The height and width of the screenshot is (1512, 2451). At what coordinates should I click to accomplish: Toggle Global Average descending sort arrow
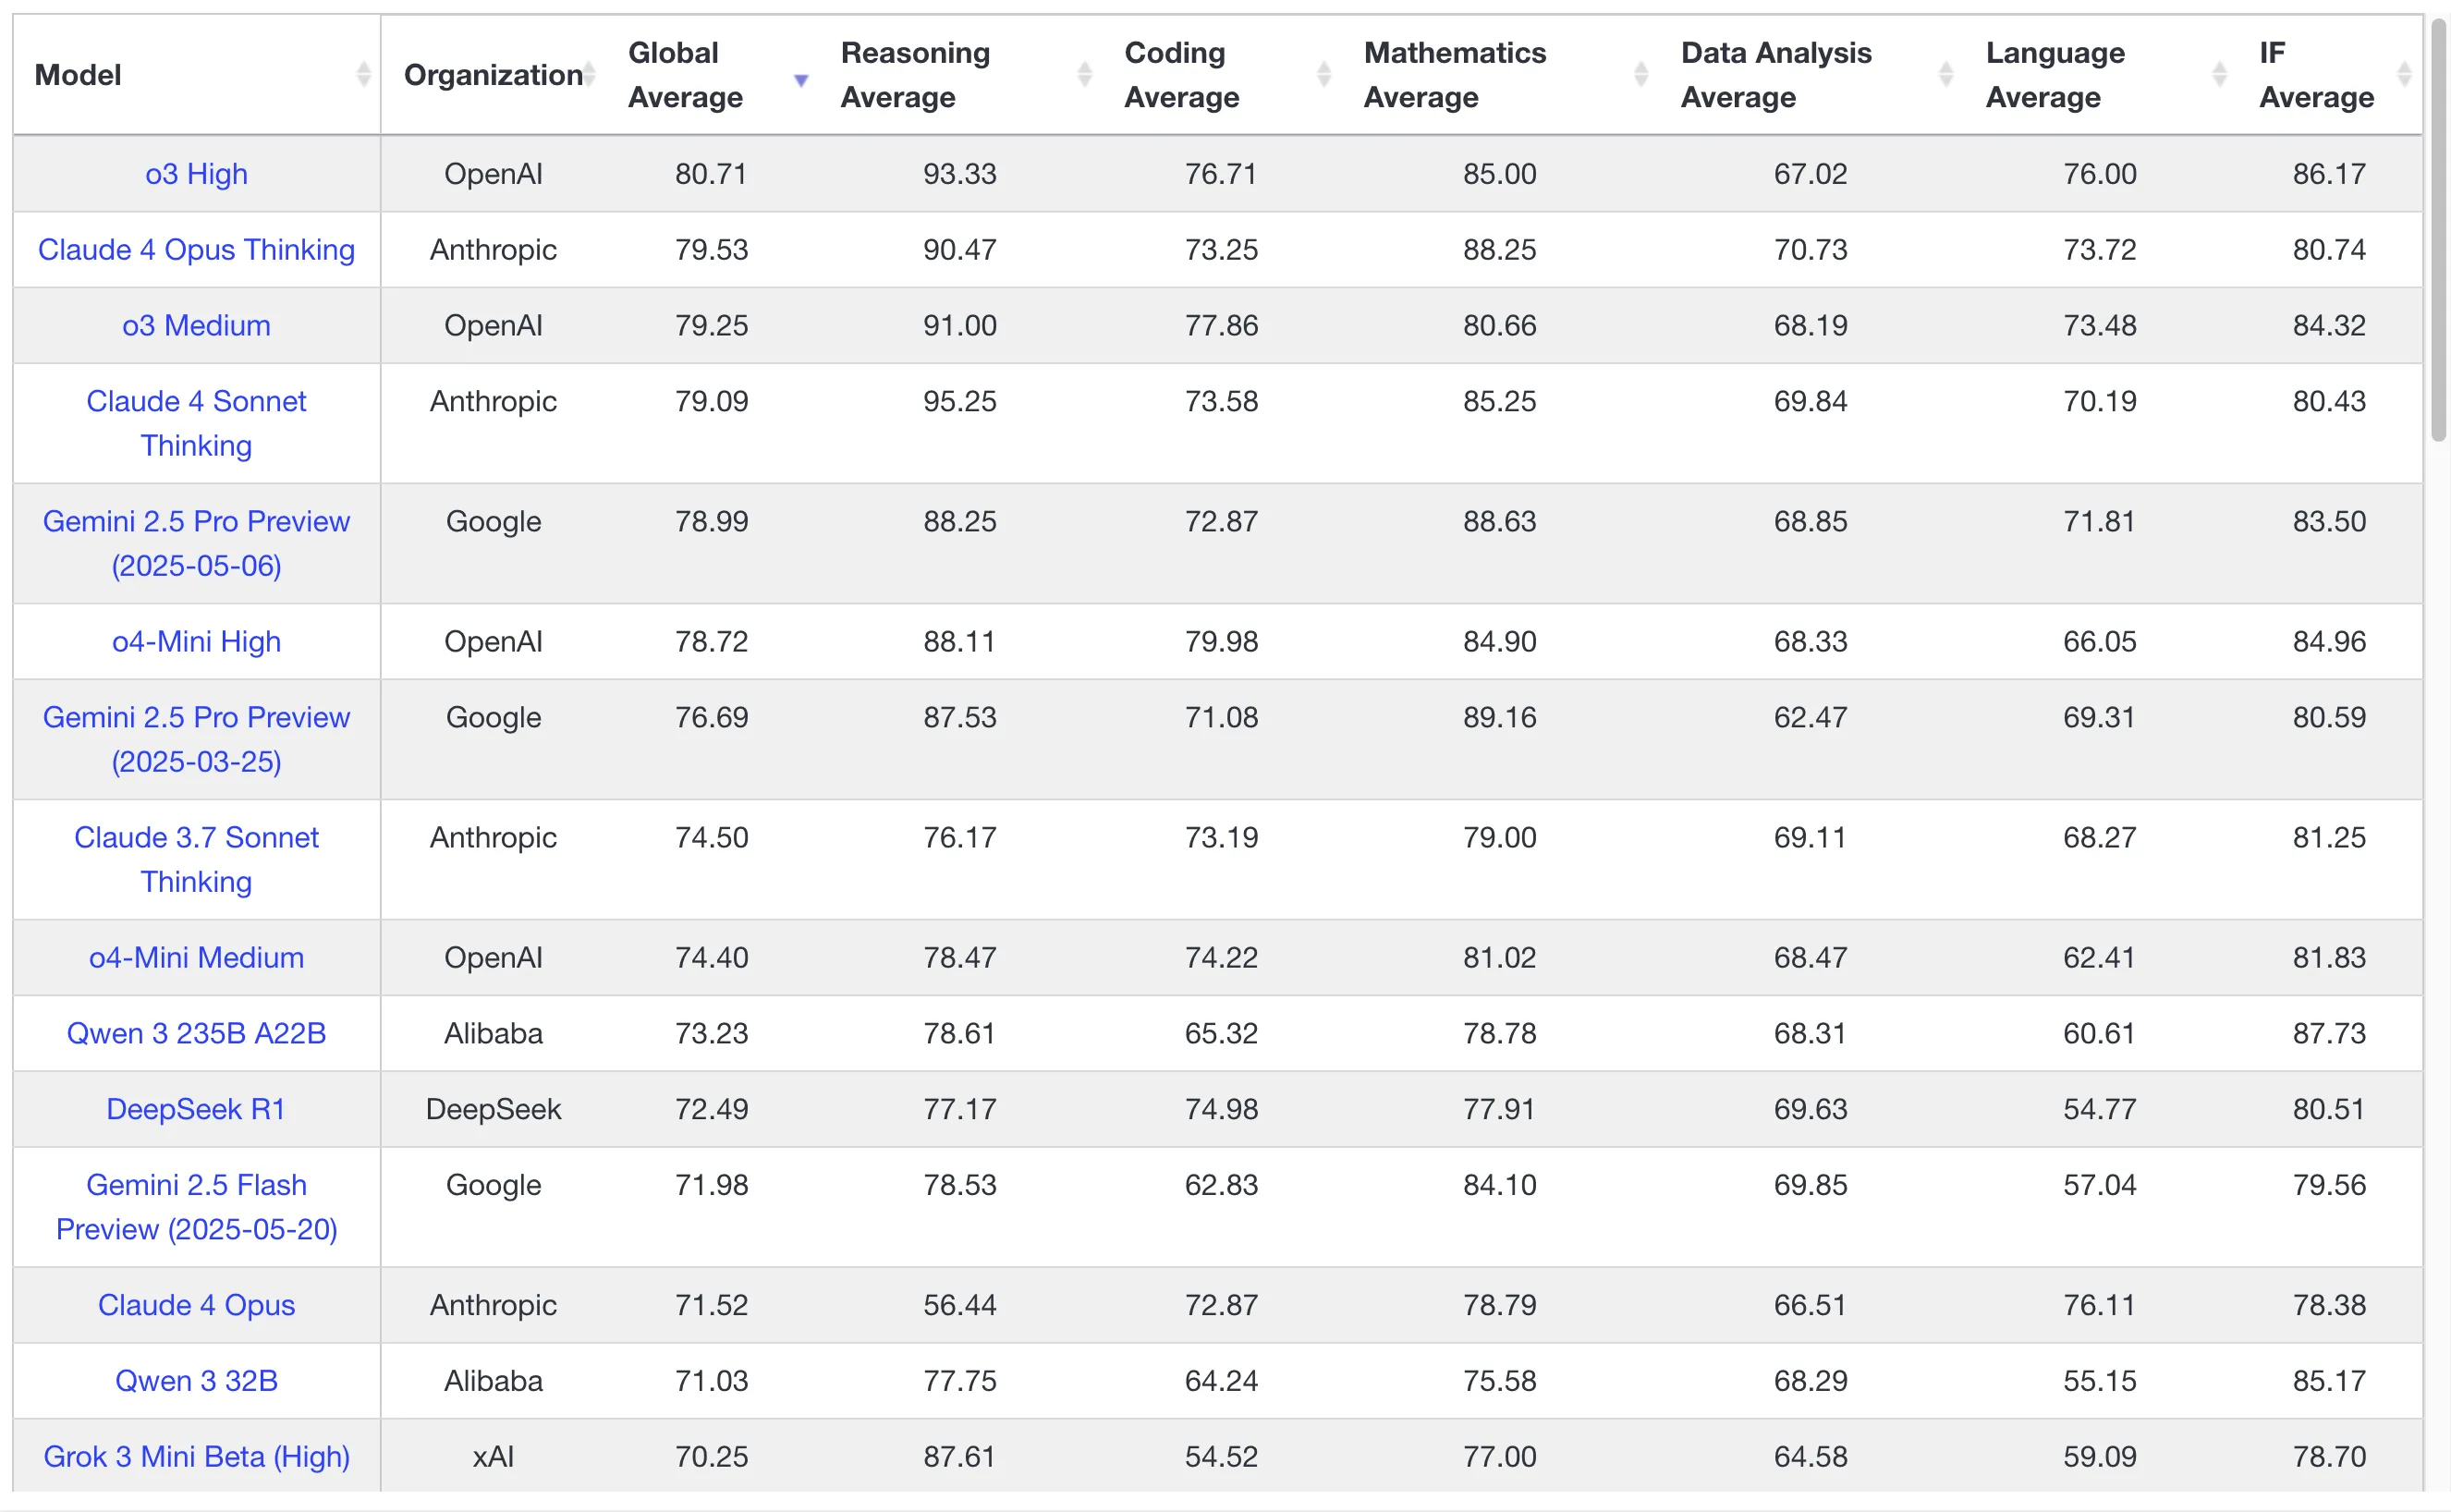[x=801, y=80]
